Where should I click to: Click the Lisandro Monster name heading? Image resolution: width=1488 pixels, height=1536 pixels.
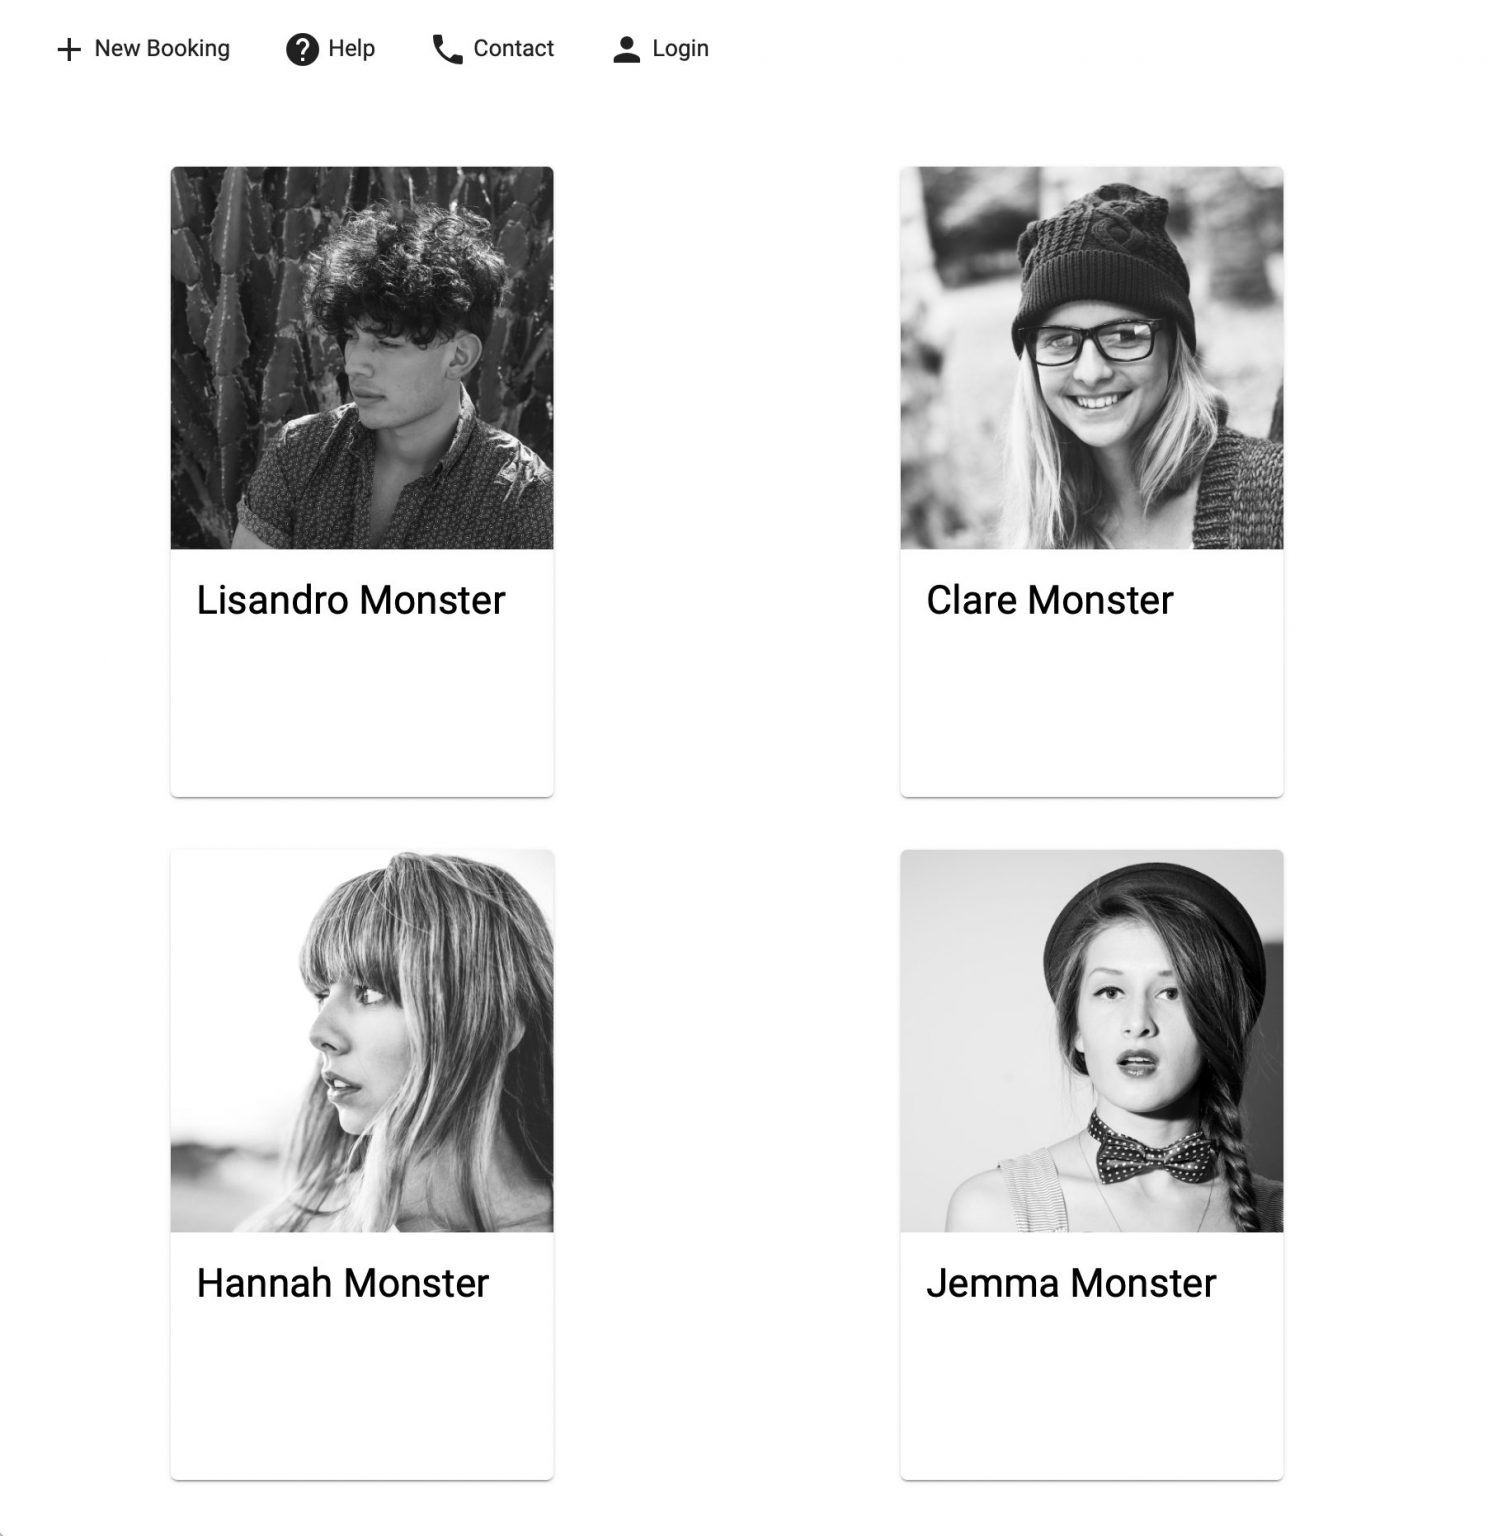click(x=351, y=600)
